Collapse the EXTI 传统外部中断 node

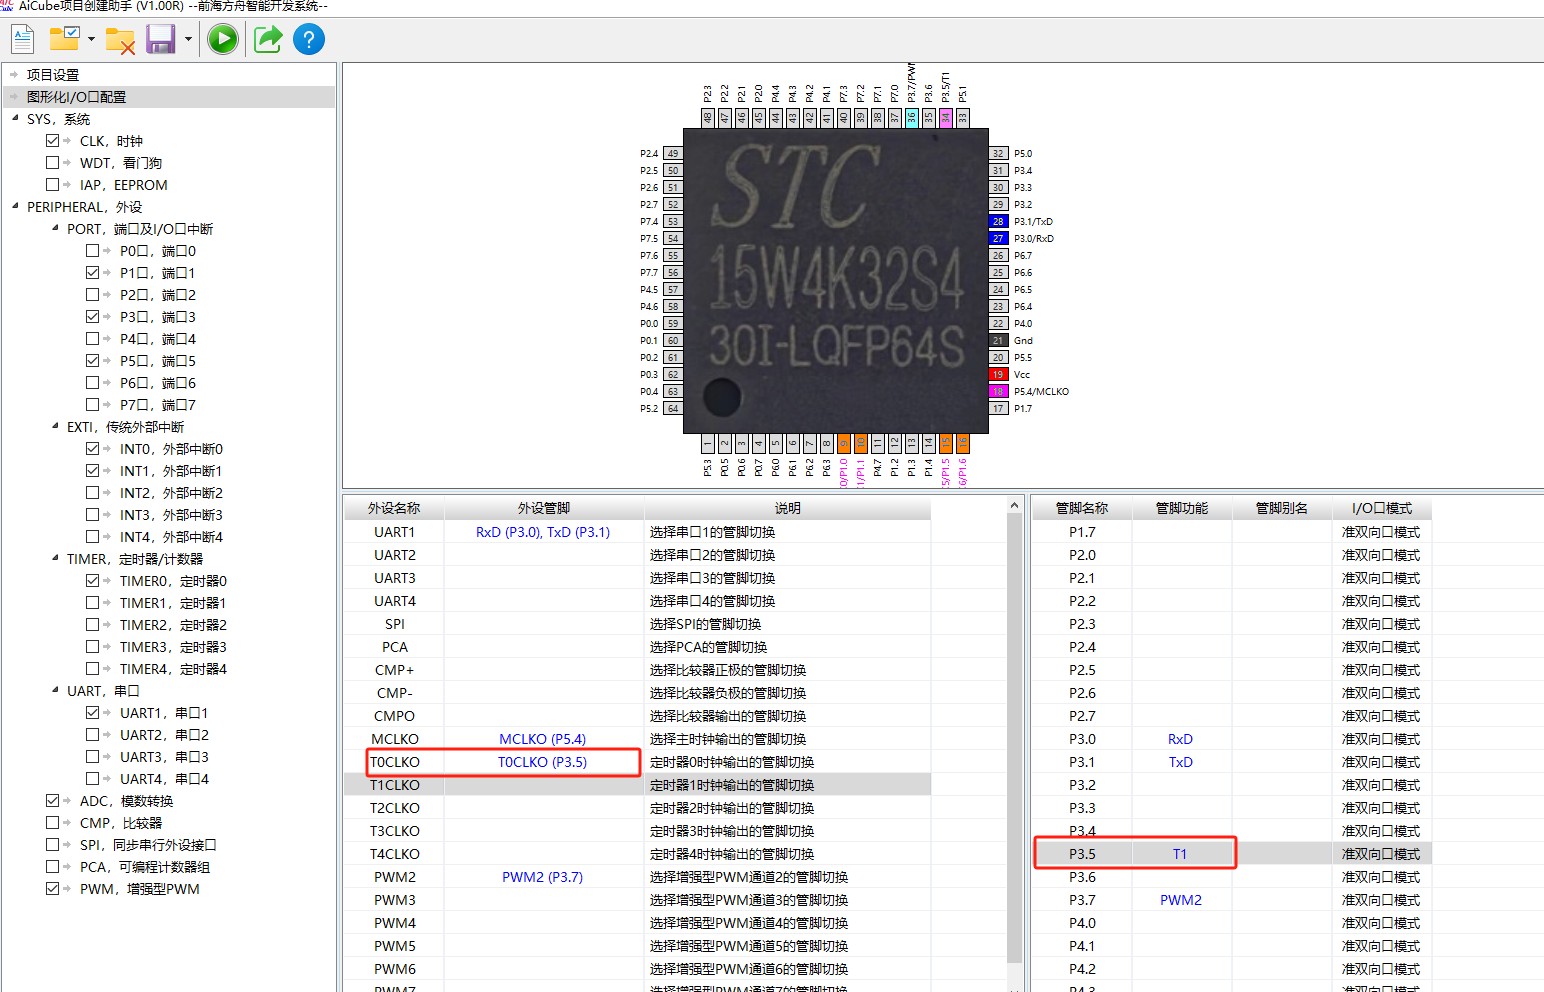[55, 427]
